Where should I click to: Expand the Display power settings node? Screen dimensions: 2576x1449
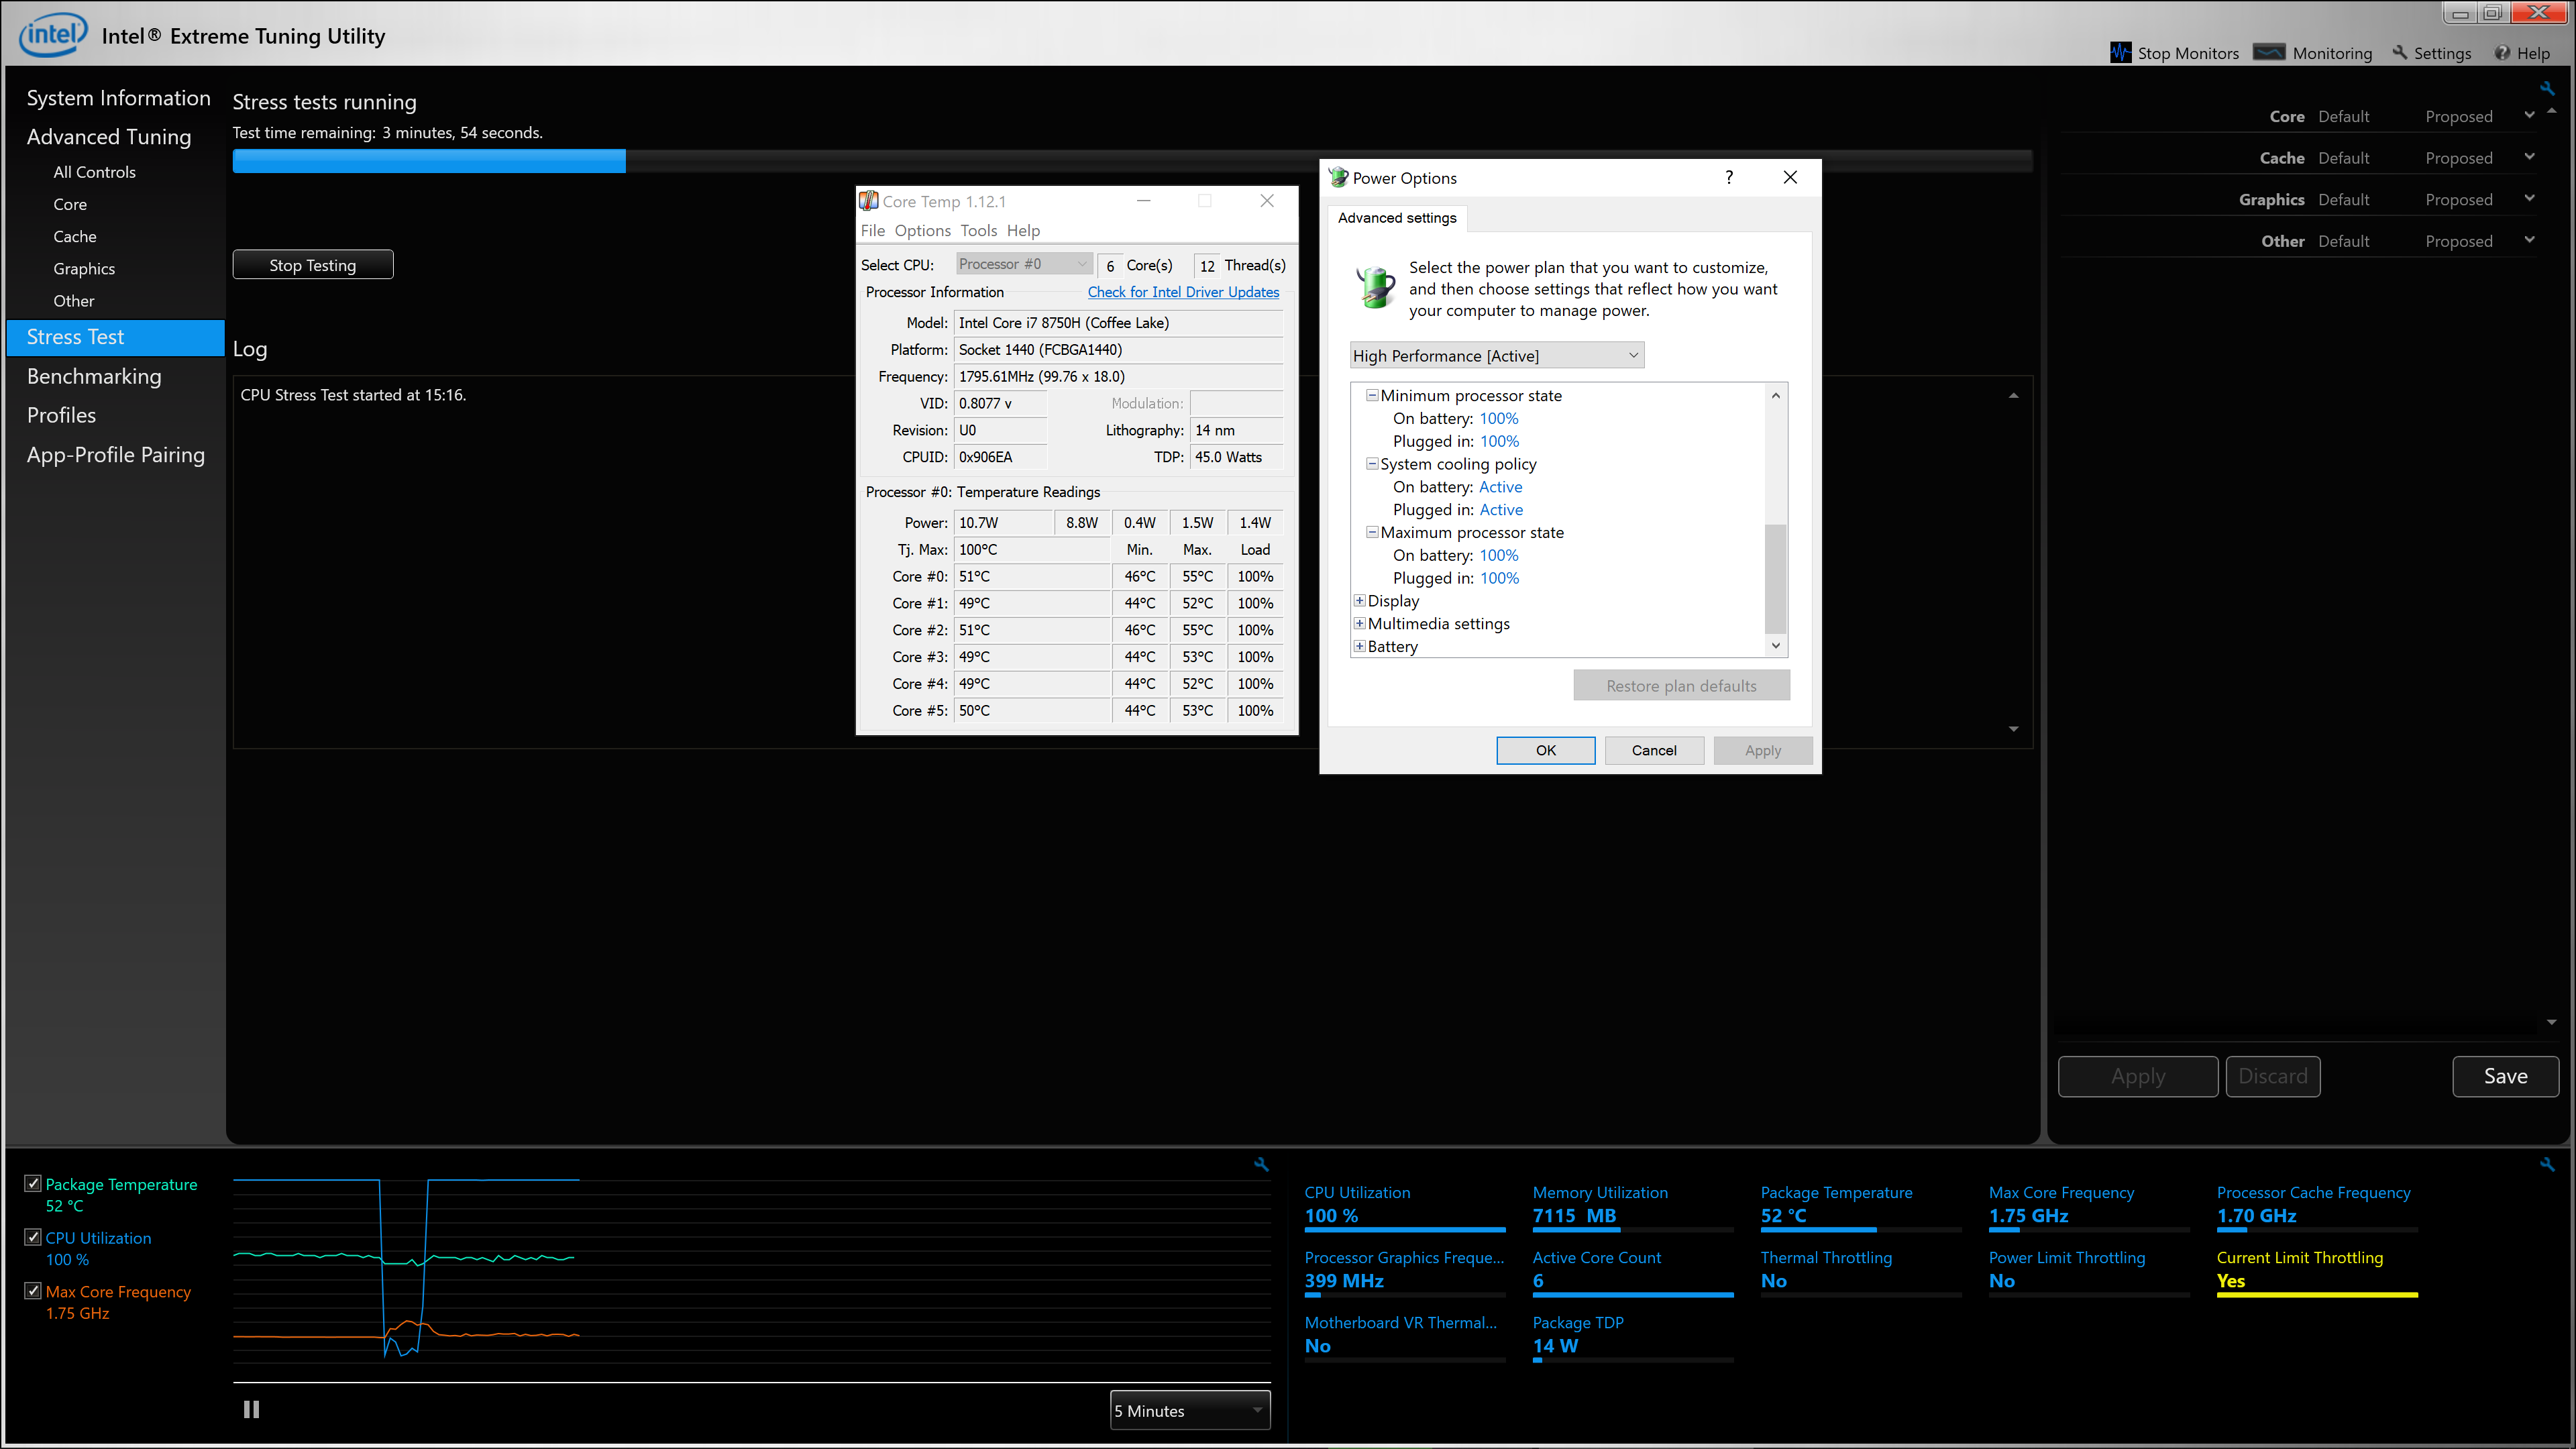[x=1359, y=601]
